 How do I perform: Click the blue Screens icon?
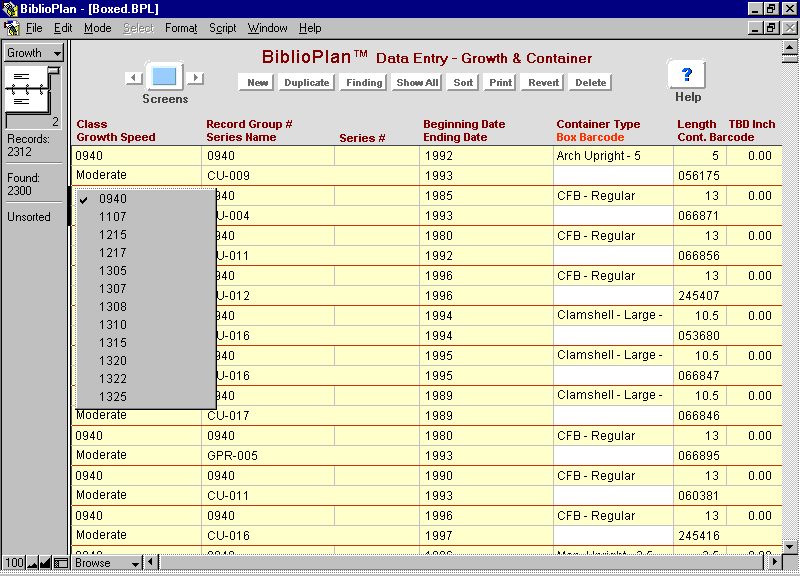click(164, 77)
